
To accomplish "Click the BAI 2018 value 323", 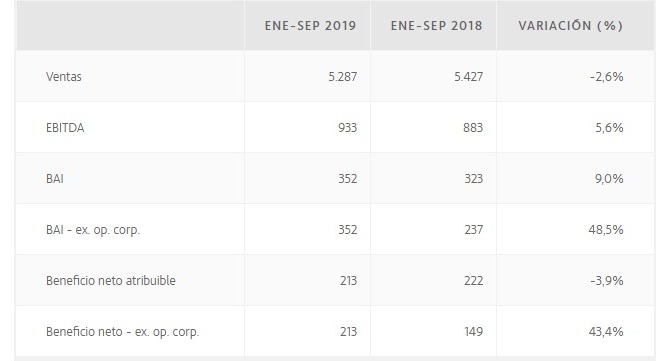I will tap(474, 179).
